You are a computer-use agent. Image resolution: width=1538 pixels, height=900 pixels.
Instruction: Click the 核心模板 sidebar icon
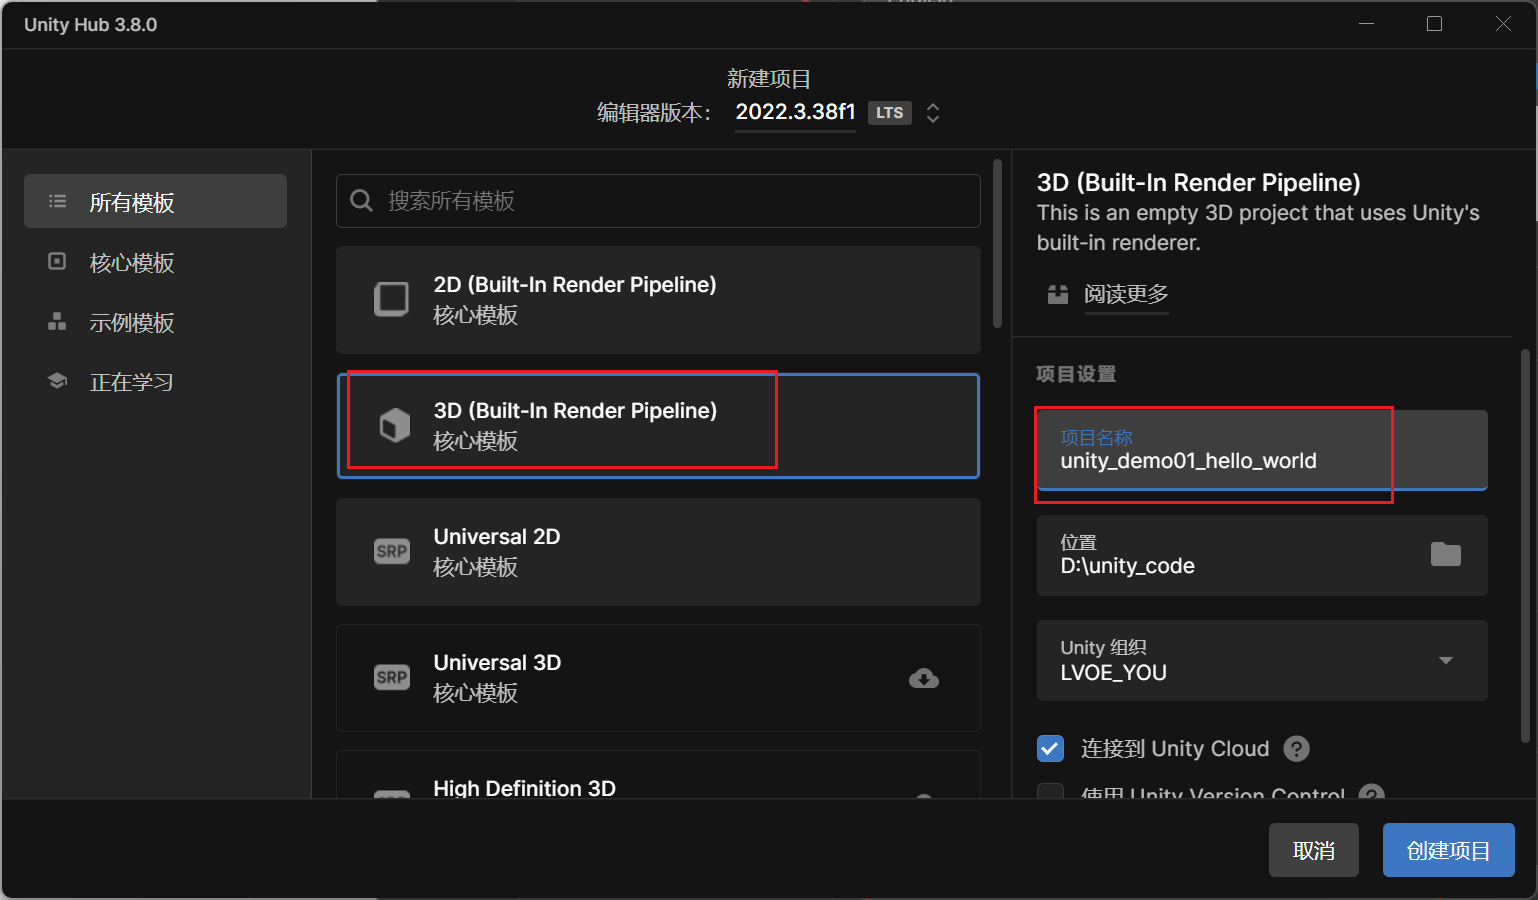click(57, 261)
